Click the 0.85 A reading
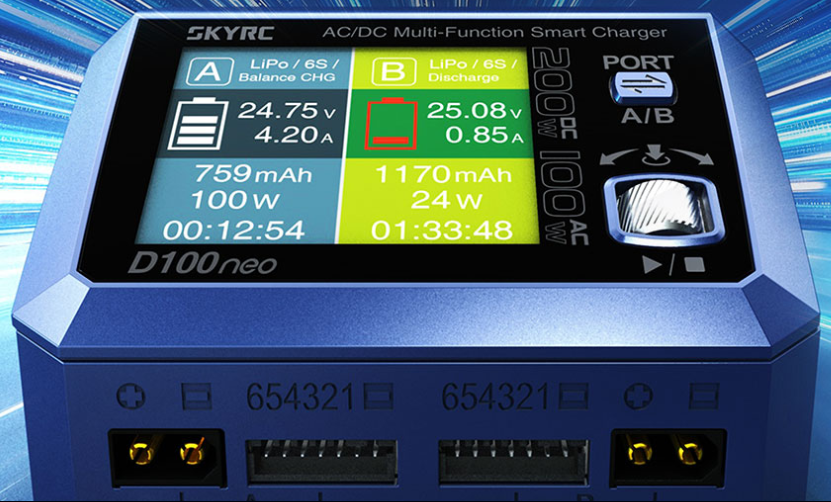831x502 pixels. pyautogui.click(x=483, y=135)
